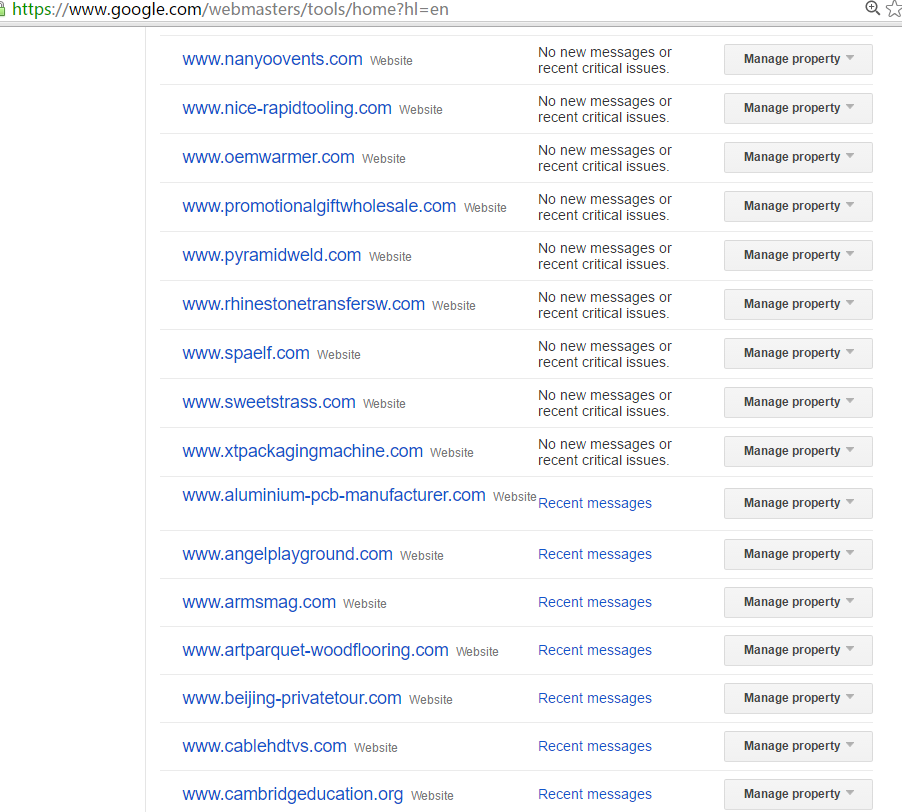Click the zoom magnifier icon in address bar

(x=873, y=8)
